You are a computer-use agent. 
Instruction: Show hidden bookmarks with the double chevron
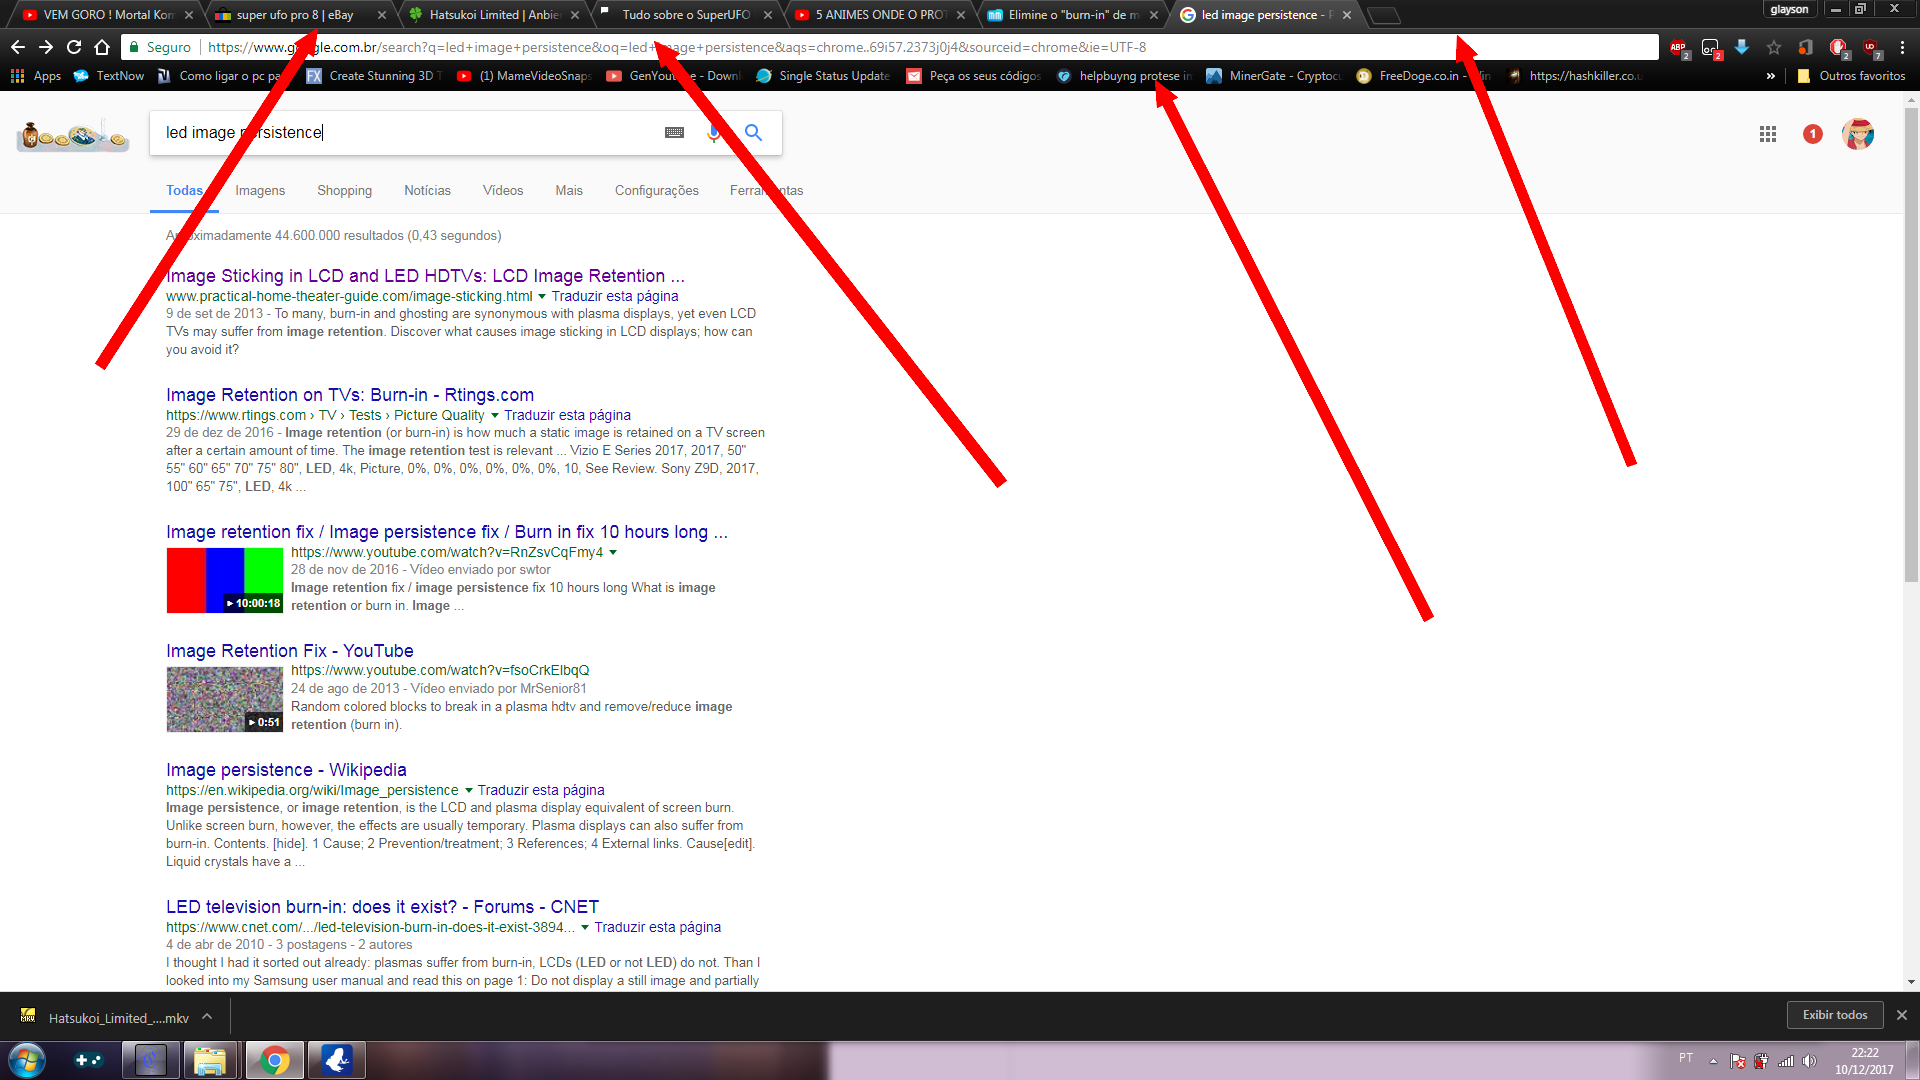click(x=1771, y=76)
